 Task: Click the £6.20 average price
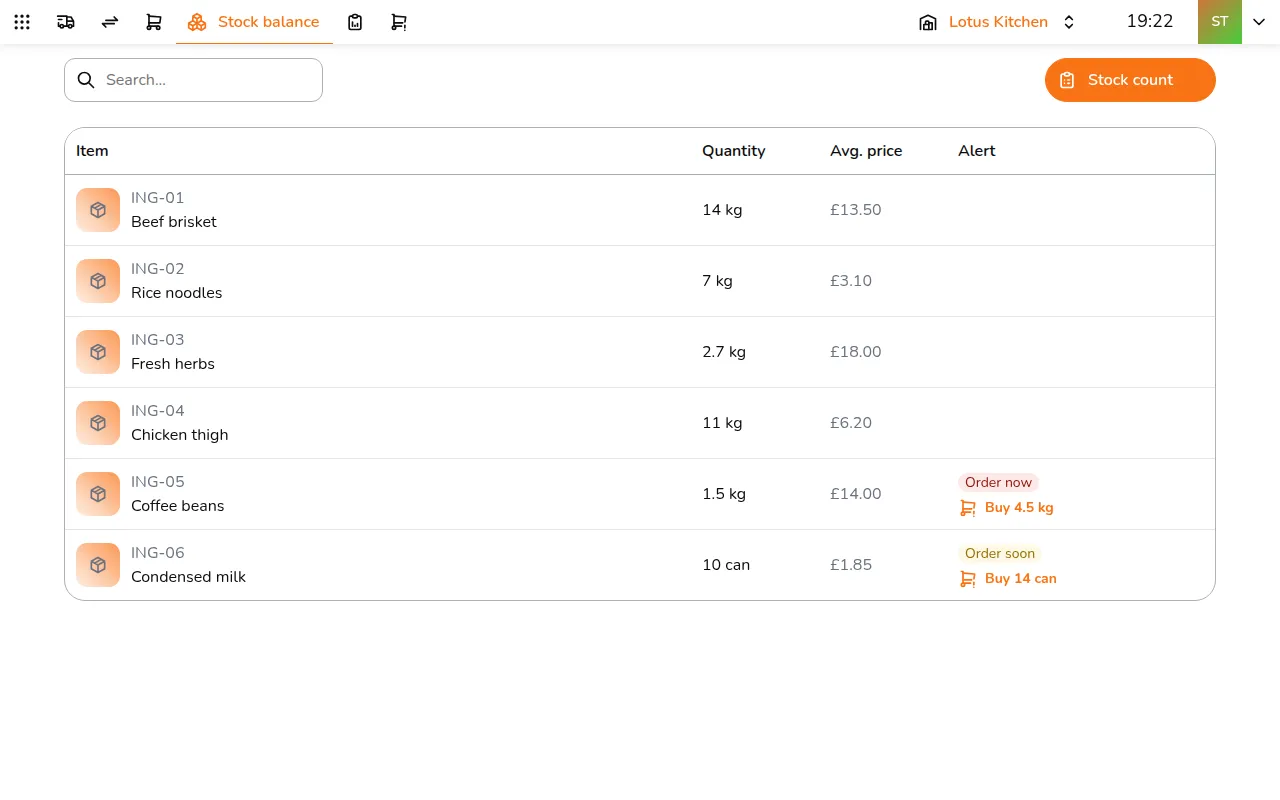coord(851,423)
